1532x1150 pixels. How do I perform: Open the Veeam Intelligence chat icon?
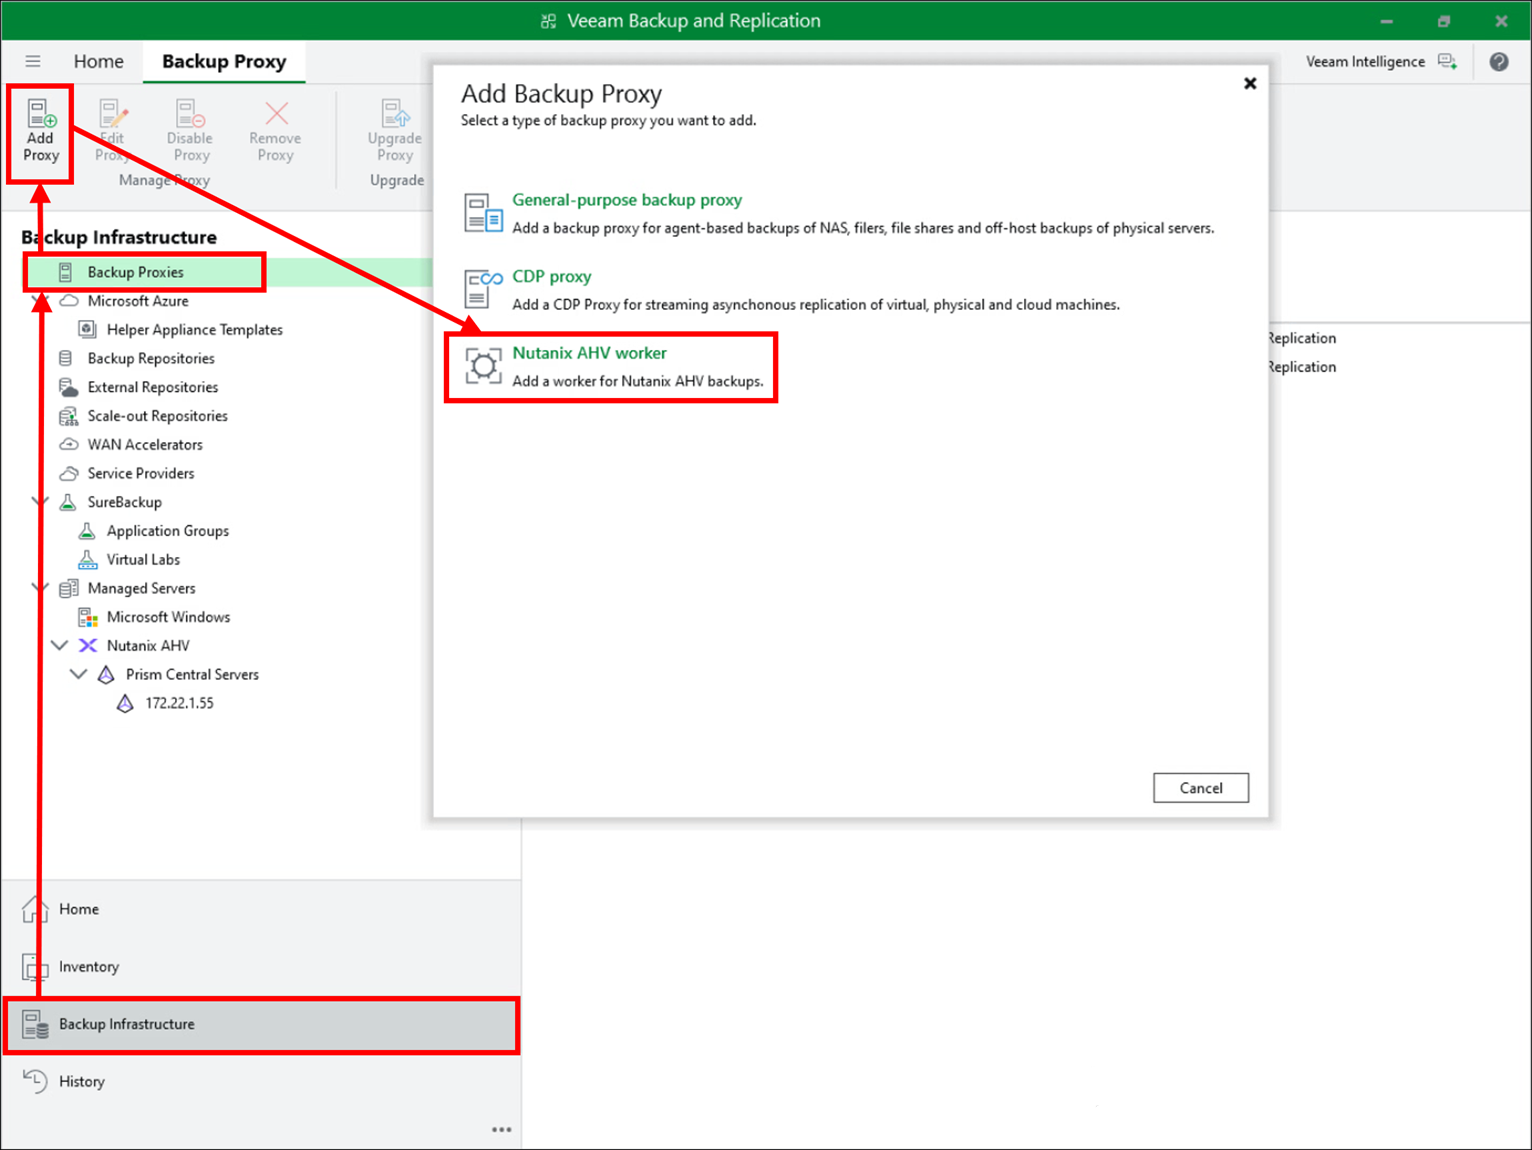point(1447,61)
